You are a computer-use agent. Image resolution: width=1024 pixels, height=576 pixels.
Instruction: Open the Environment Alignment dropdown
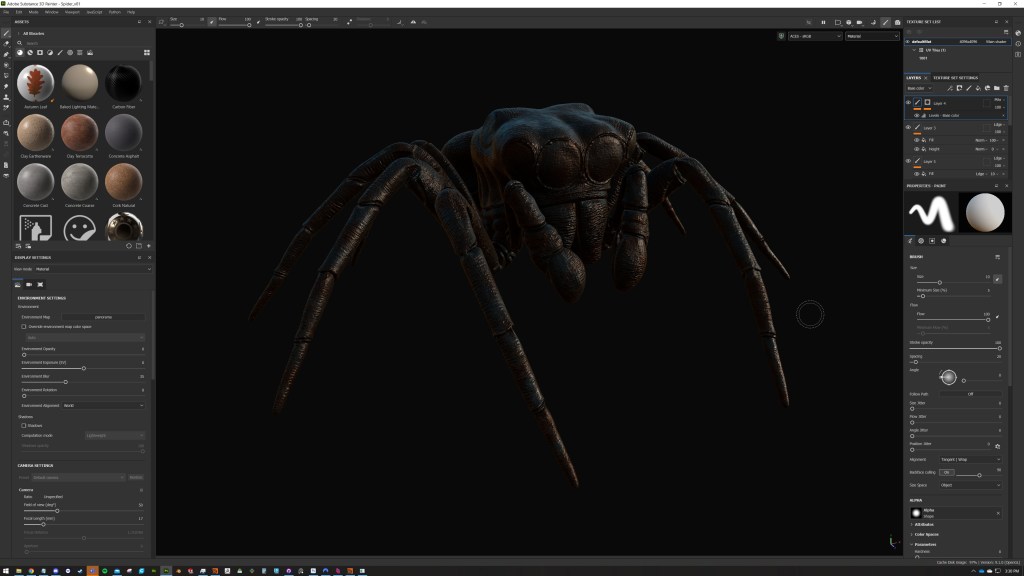pos(103,405)
